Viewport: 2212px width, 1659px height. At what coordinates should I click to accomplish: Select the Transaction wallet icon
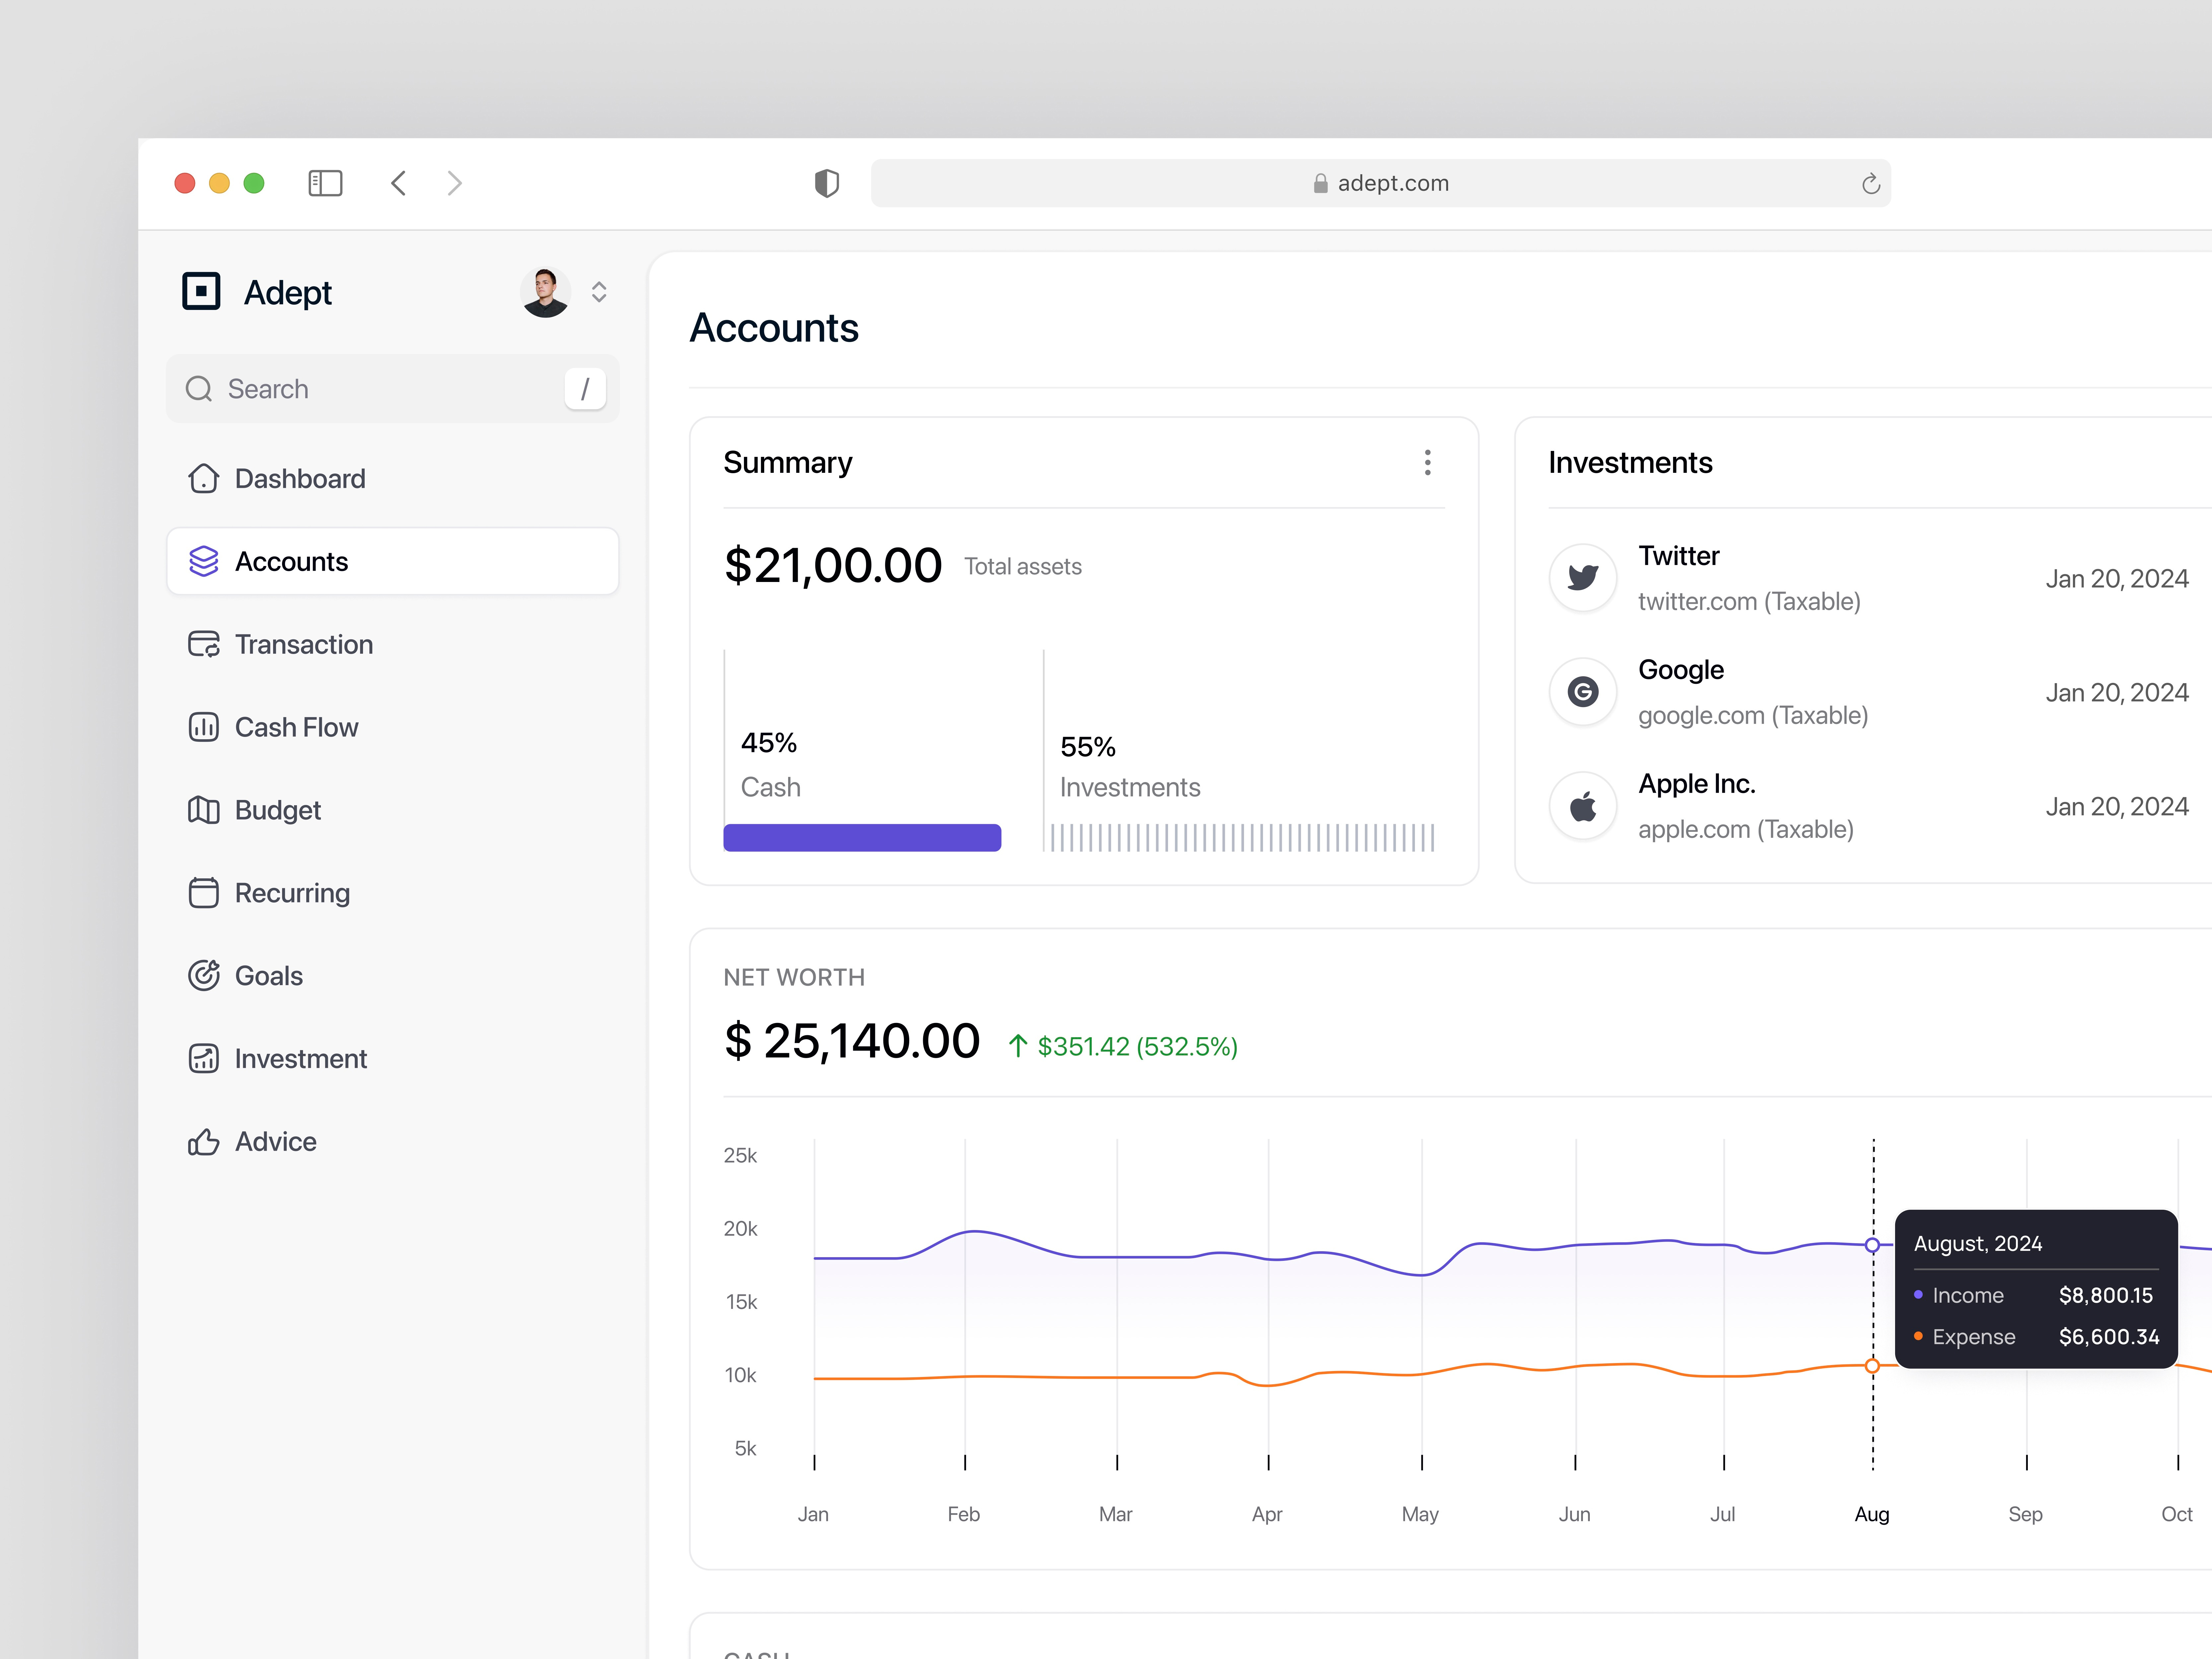(203, 644)
